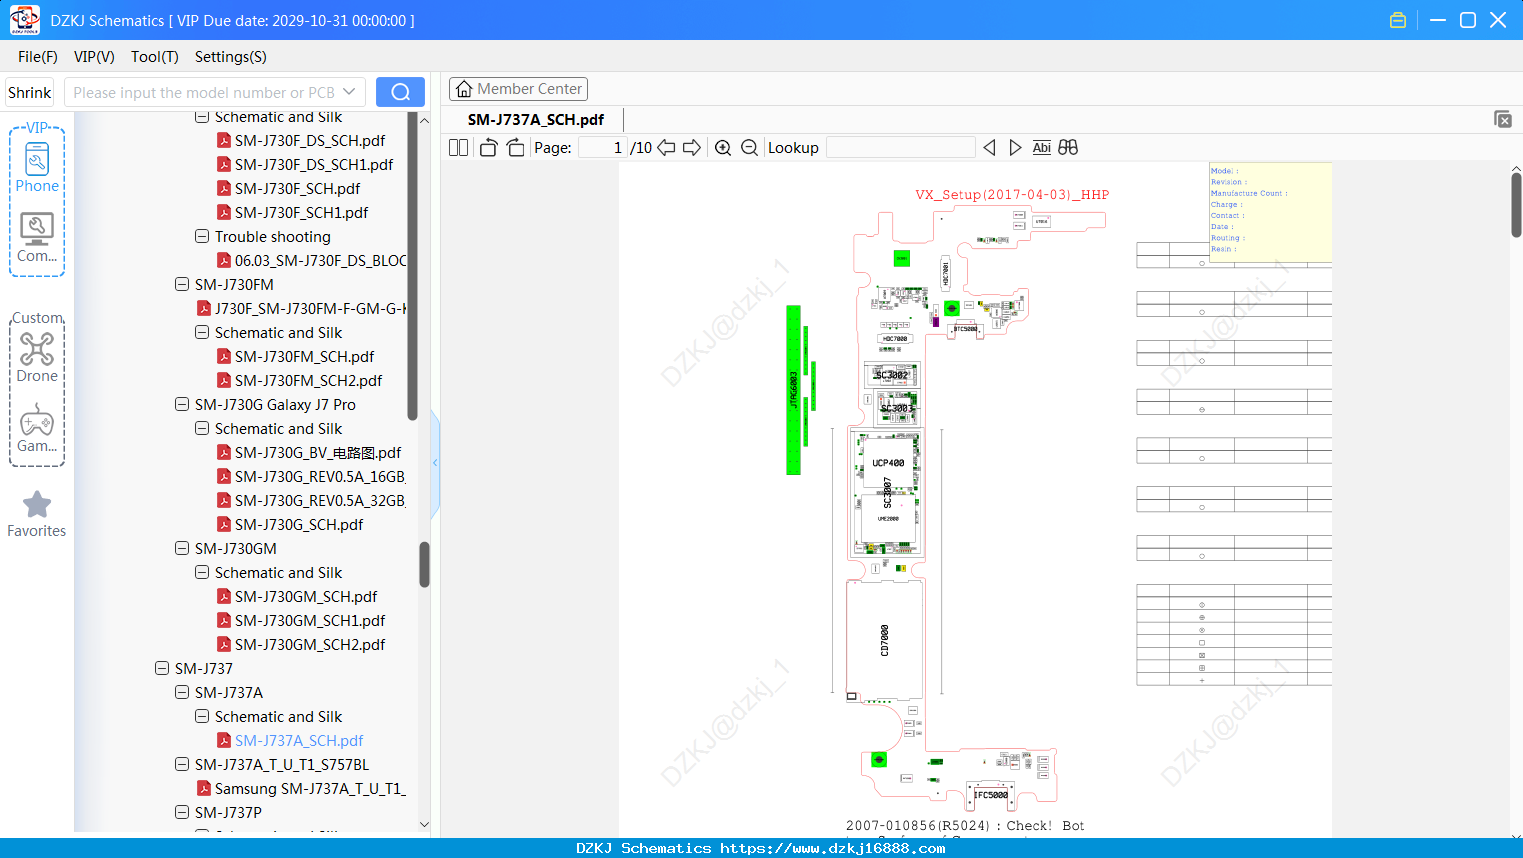1523x858 pixels.
Task: Open the File(F) menu
Action: point(38,57)
